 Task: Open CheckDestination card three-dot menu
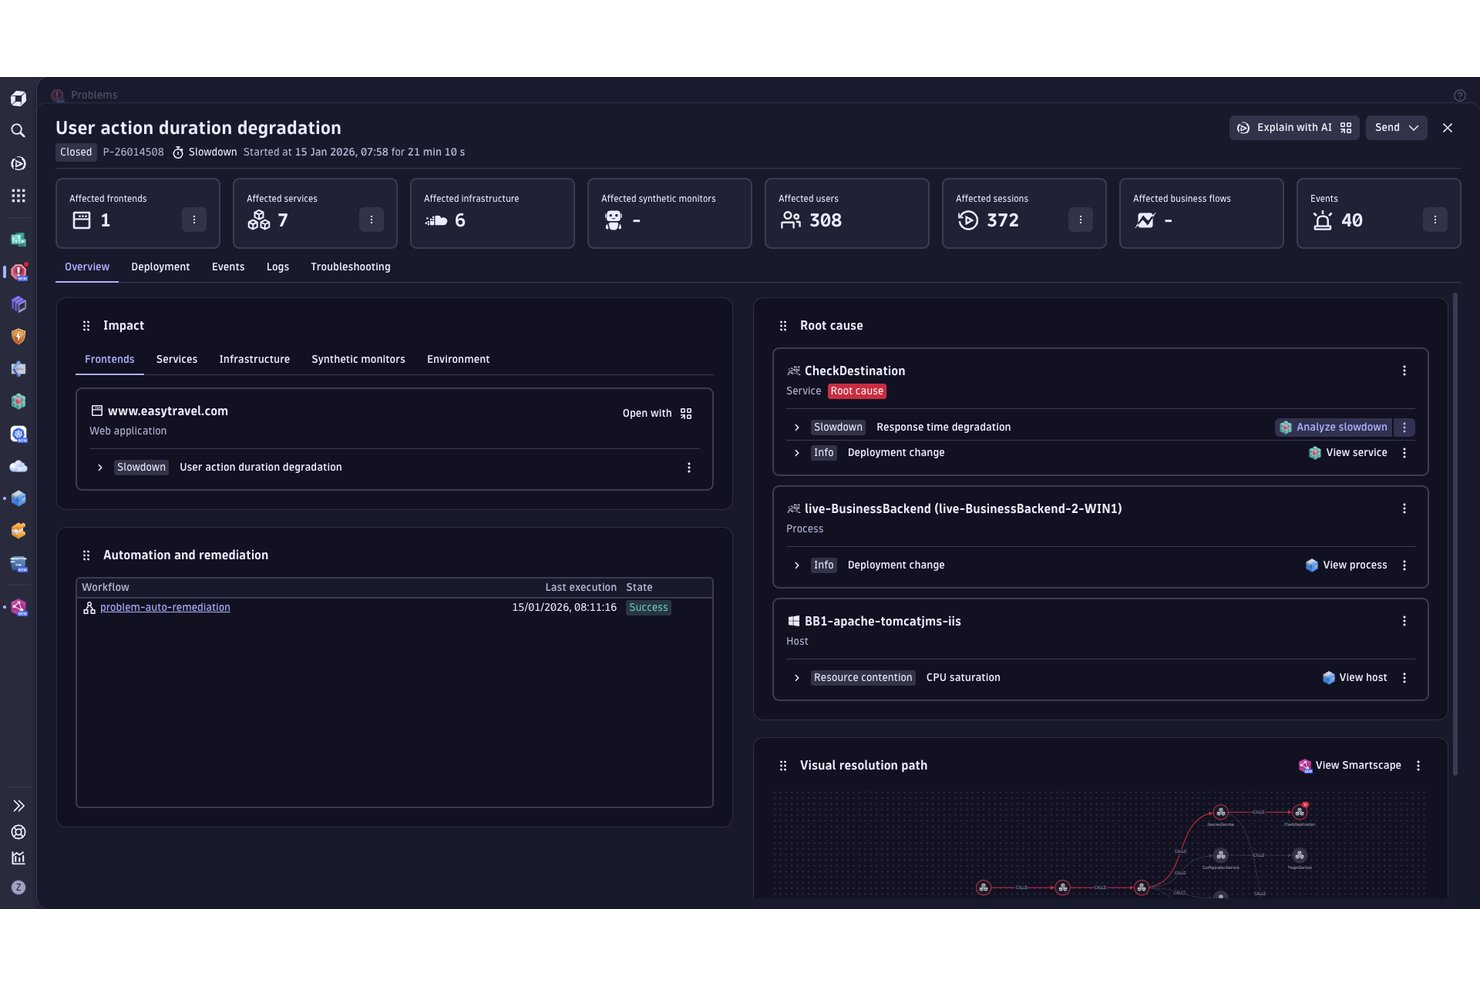click(1404, 370)
